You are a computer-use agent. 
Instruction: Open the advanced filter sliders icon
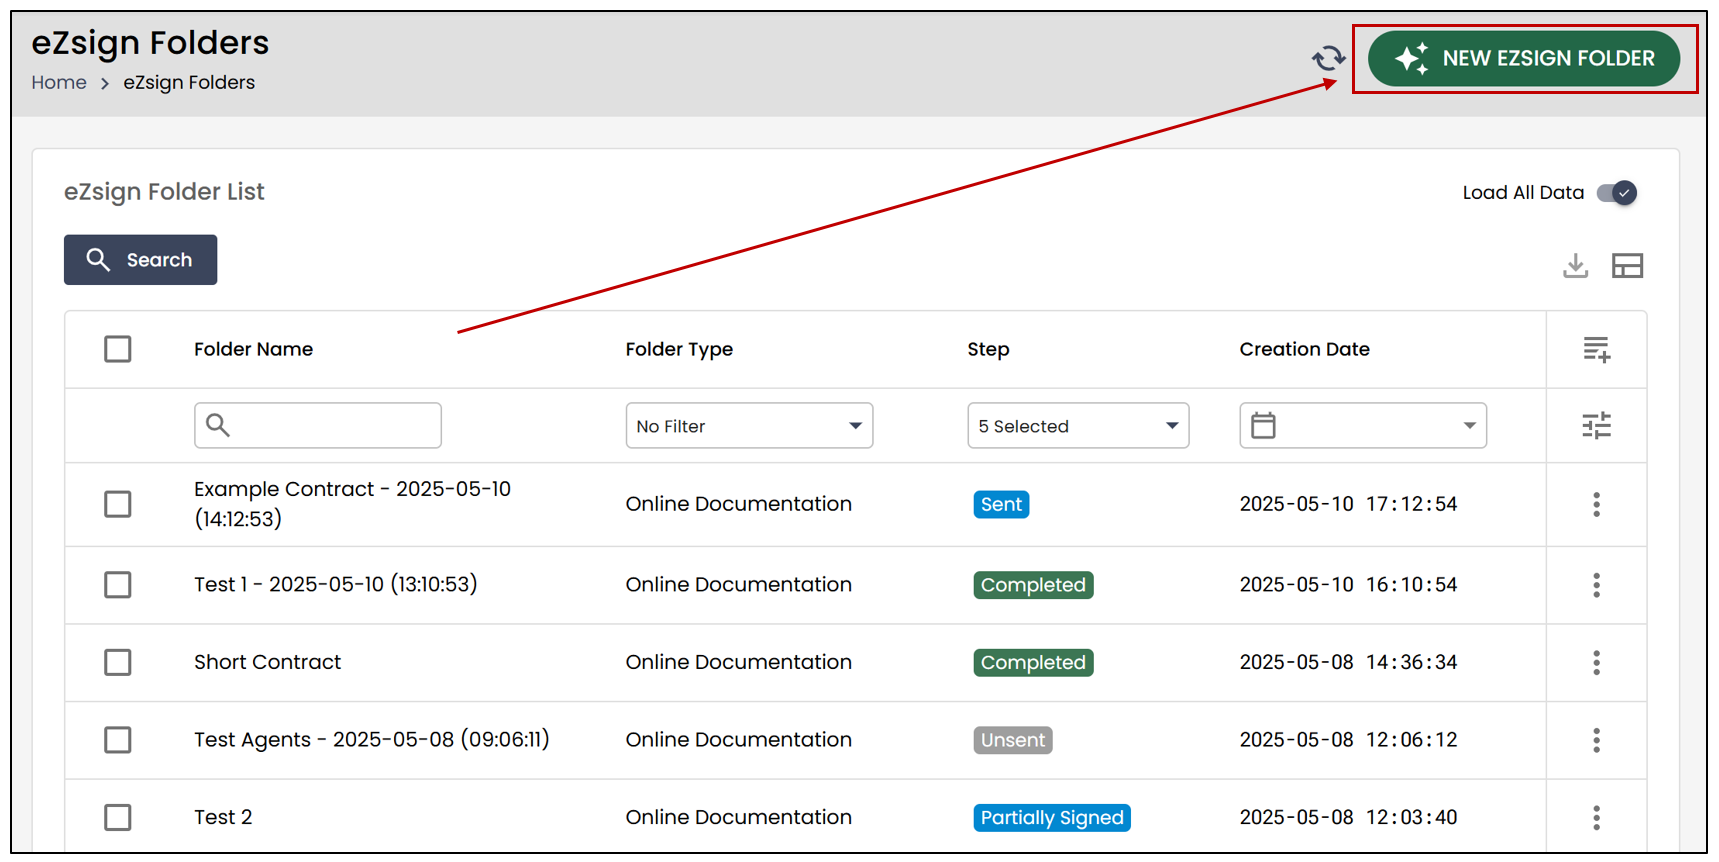pos(1596,426)
